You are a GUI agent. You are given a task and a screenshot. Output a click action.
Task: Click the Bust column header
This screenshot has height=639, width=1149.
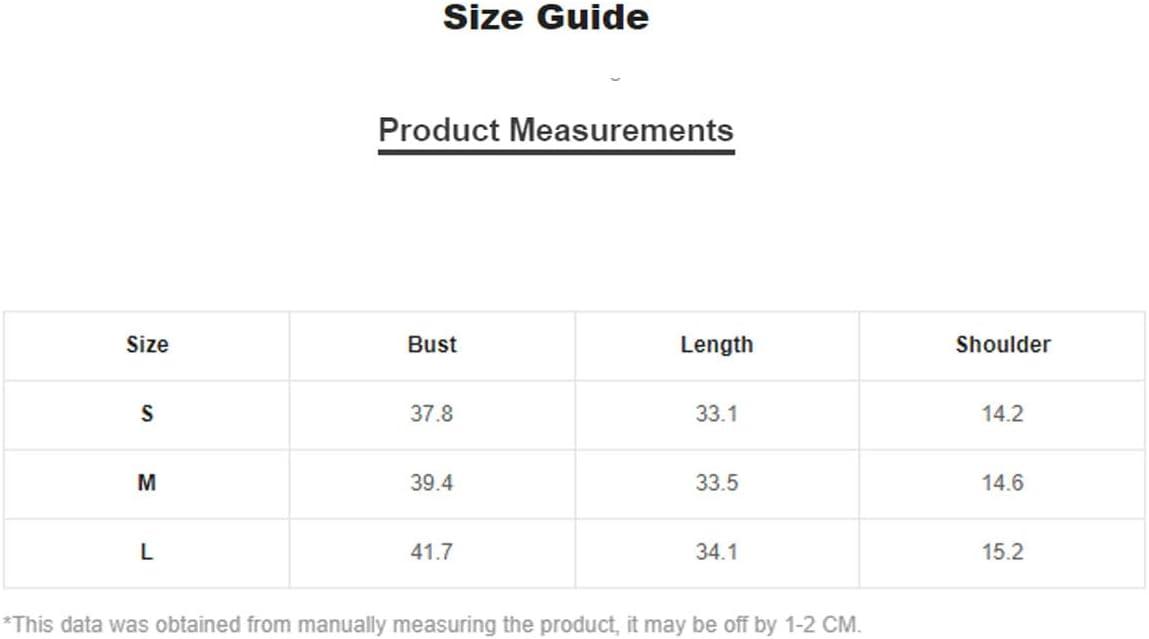click(432, 344)
